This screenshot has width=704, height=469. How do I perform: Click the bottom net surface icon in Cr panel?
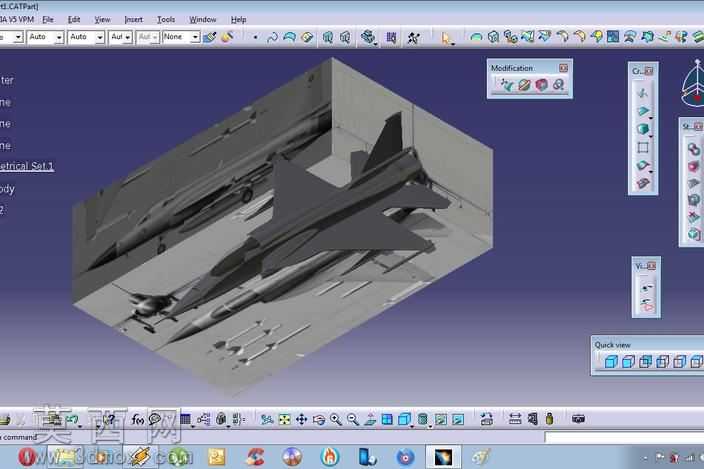[x=642, y=183]
